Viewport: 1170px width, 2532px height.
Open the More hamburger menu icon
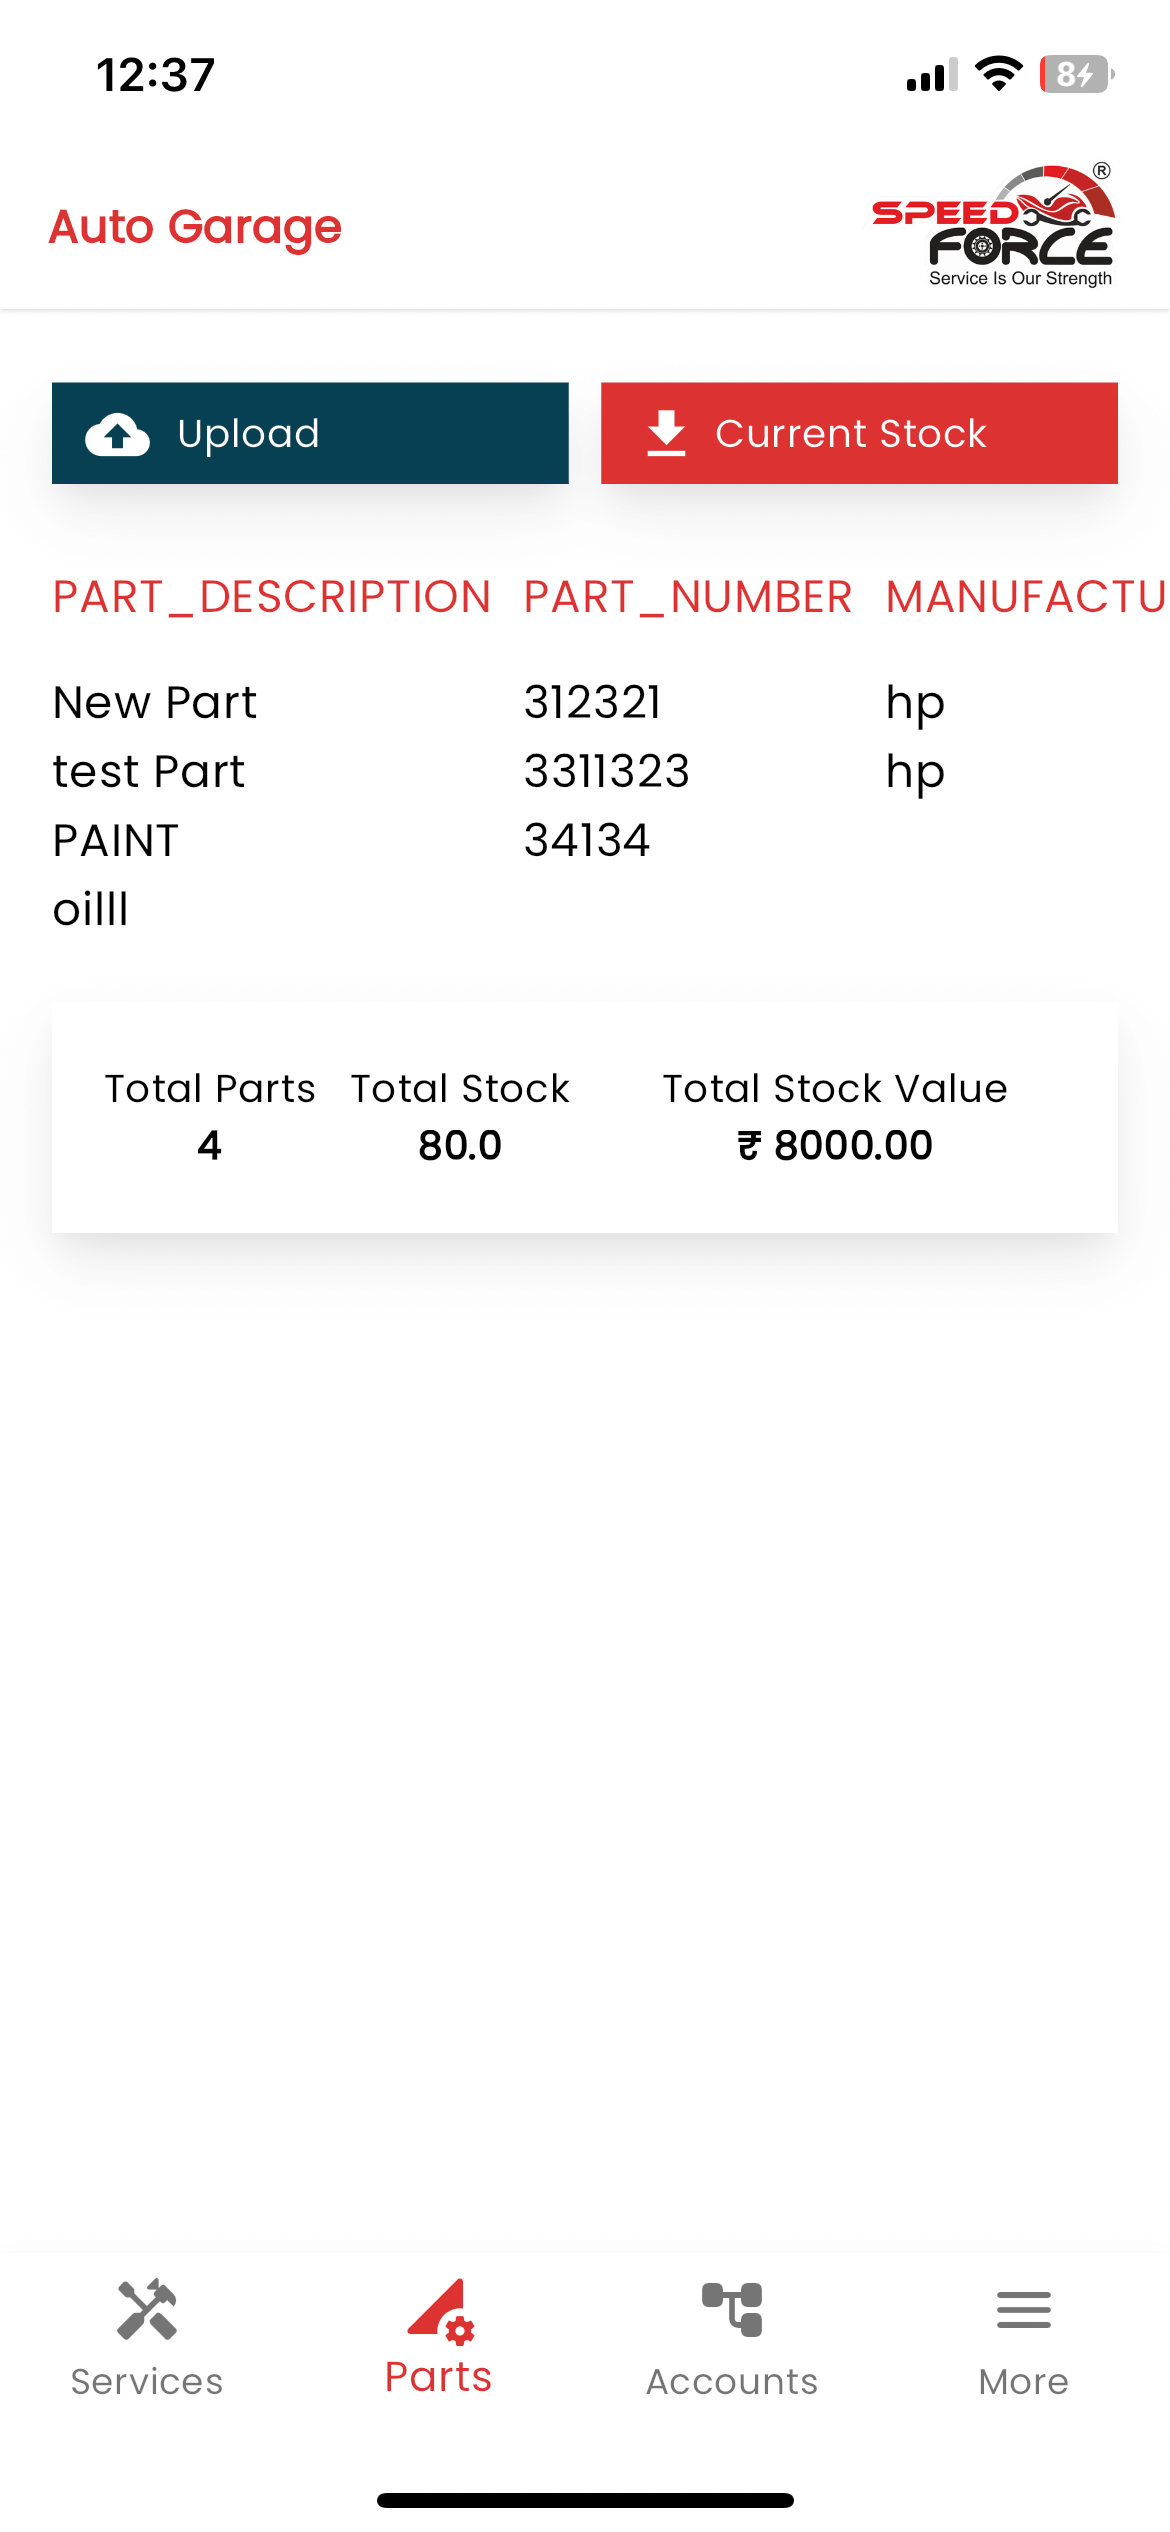1023,2310
